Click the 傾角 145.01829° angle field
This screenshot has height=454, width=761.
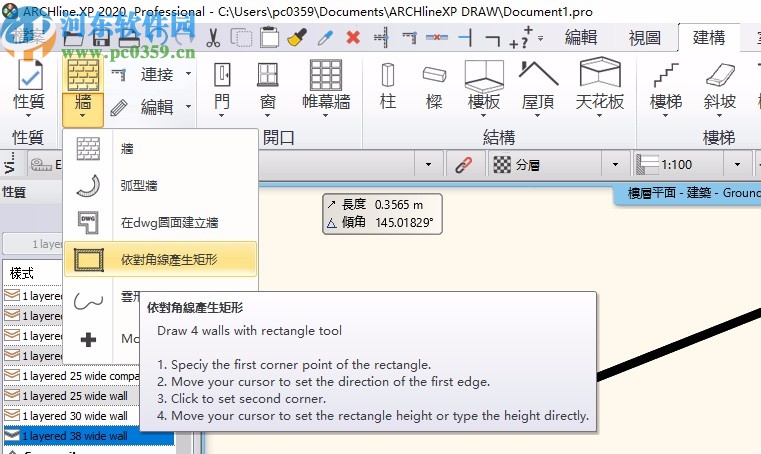pos(382,222)
